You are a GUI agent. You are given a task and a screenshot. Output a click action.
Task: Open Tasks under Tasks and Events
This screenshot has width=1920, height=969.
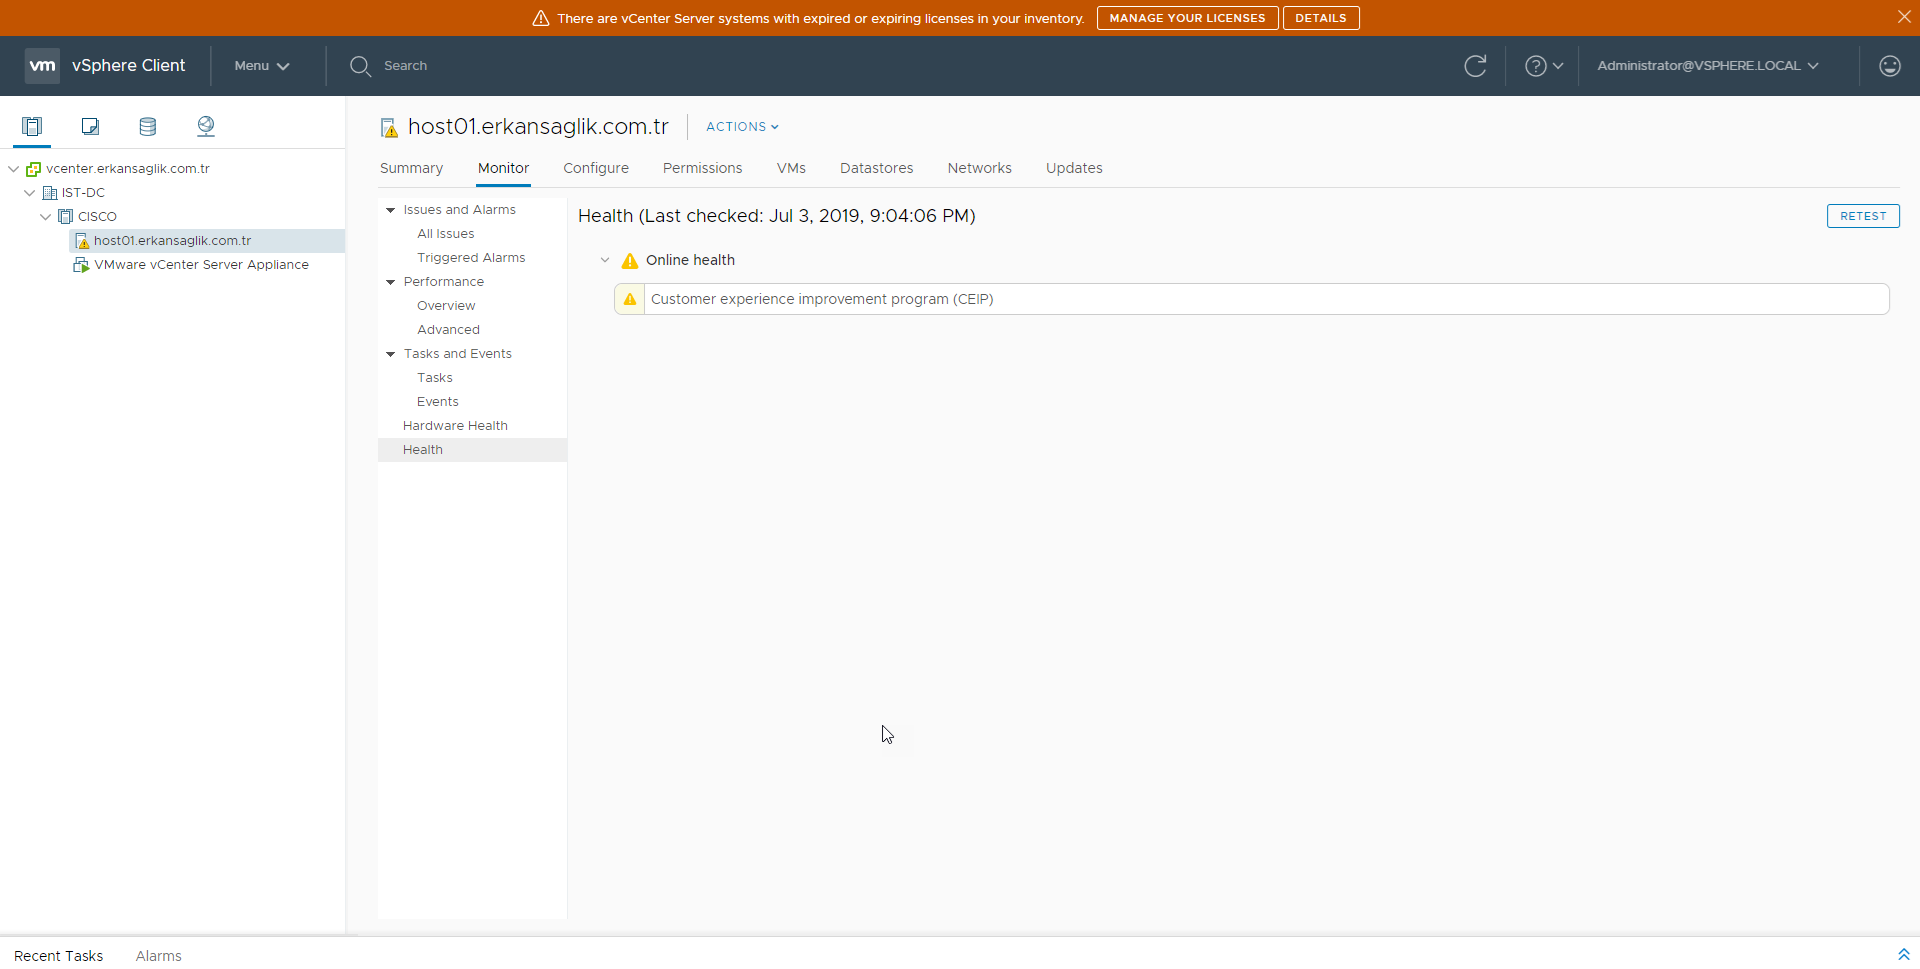coord(435,378)
